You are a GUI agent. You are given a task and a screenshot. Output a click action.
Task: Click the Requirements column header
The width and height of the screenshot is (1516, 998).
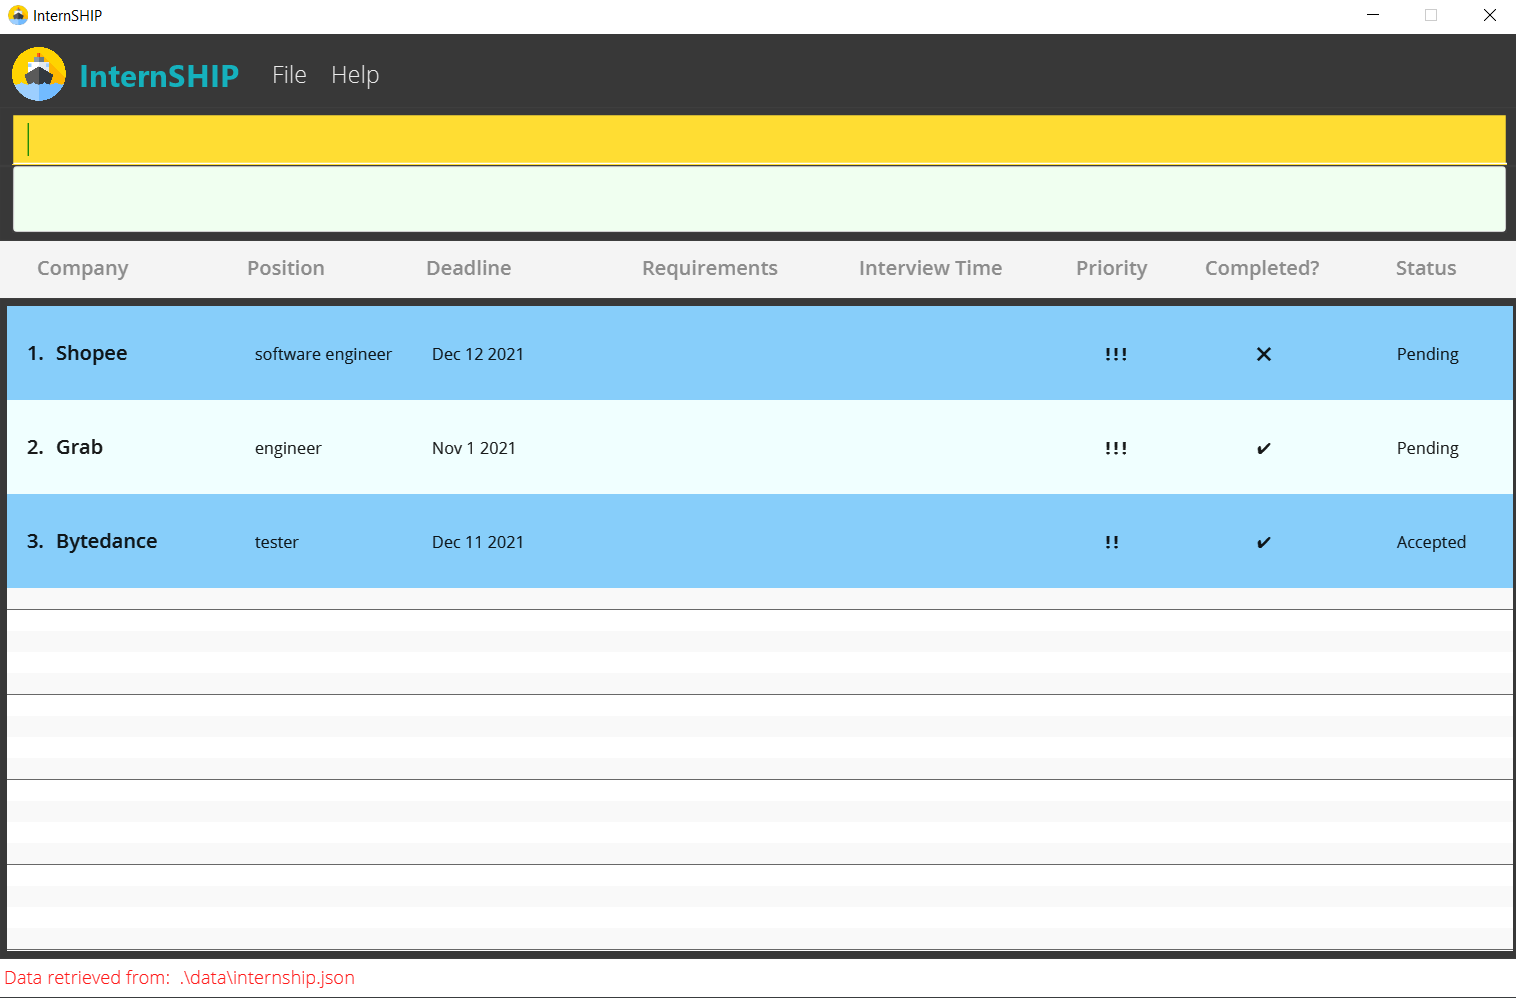710,268
